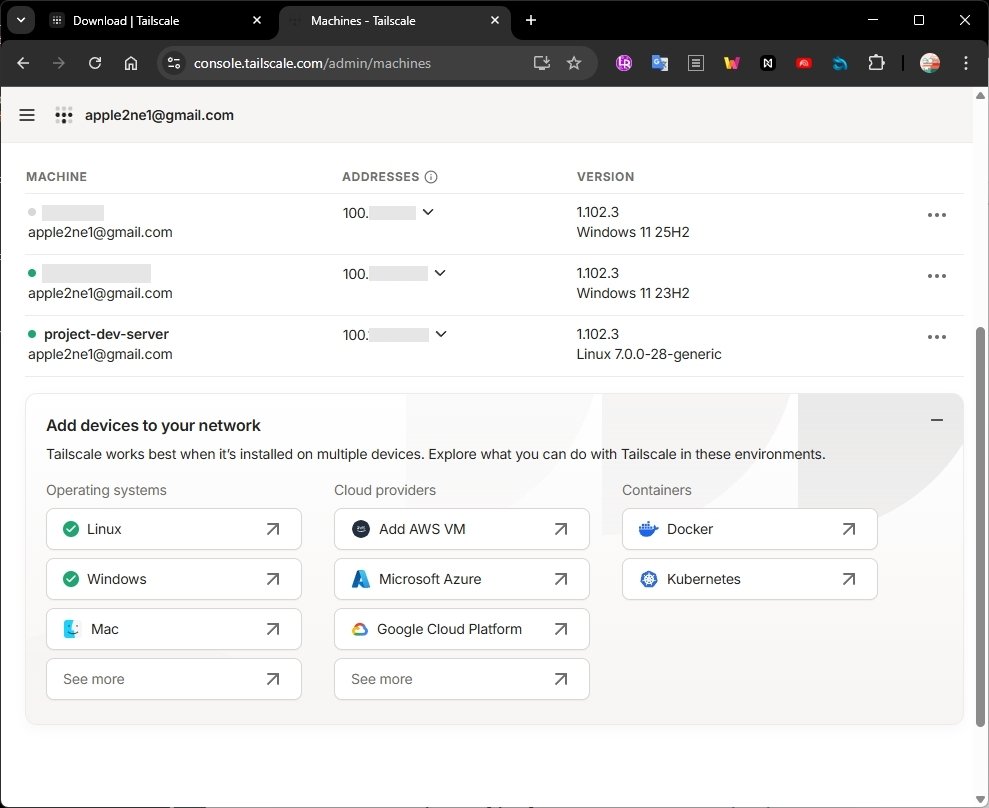This screenshot has width=989, height=808.
Task: Click the Windows 11 25H2 text
Action: (x=633, y=232)
